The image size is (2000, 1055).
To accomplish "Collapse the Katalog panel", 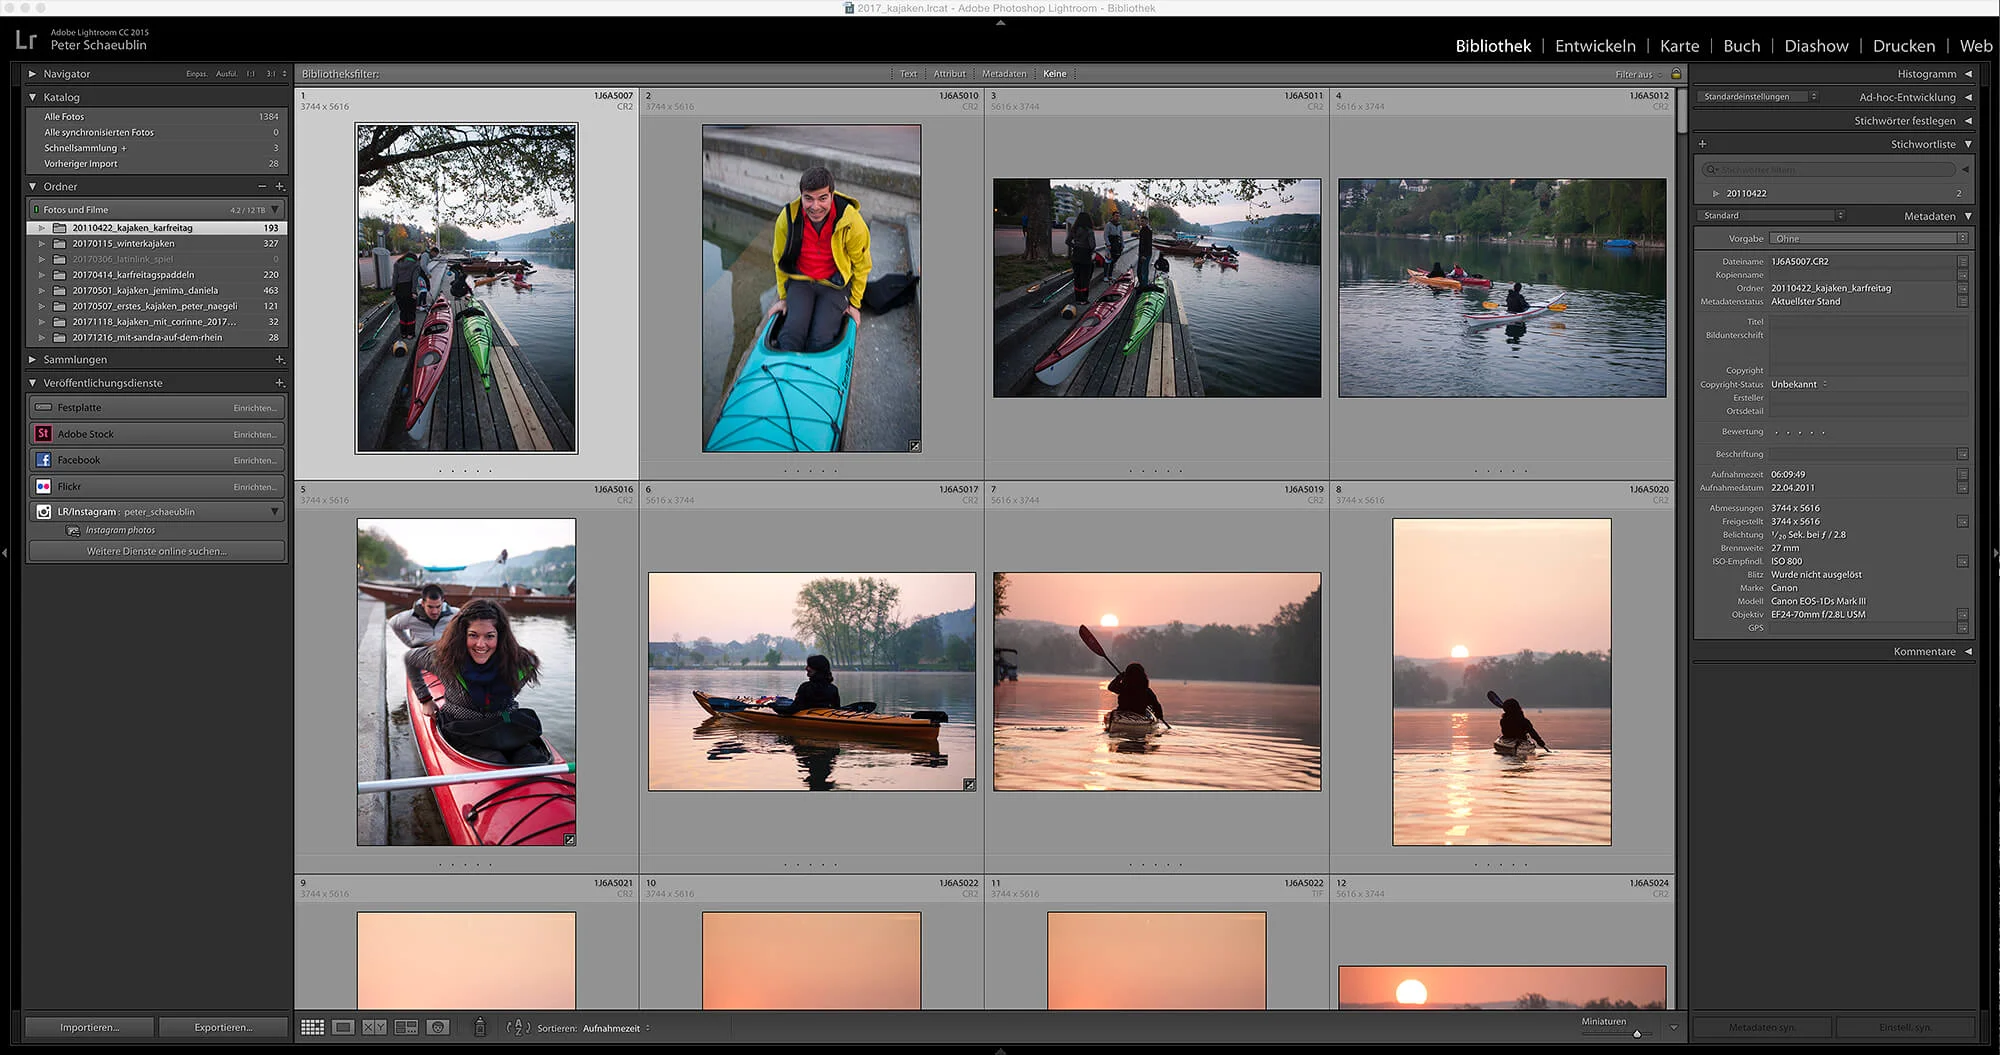I will (32, 98).
